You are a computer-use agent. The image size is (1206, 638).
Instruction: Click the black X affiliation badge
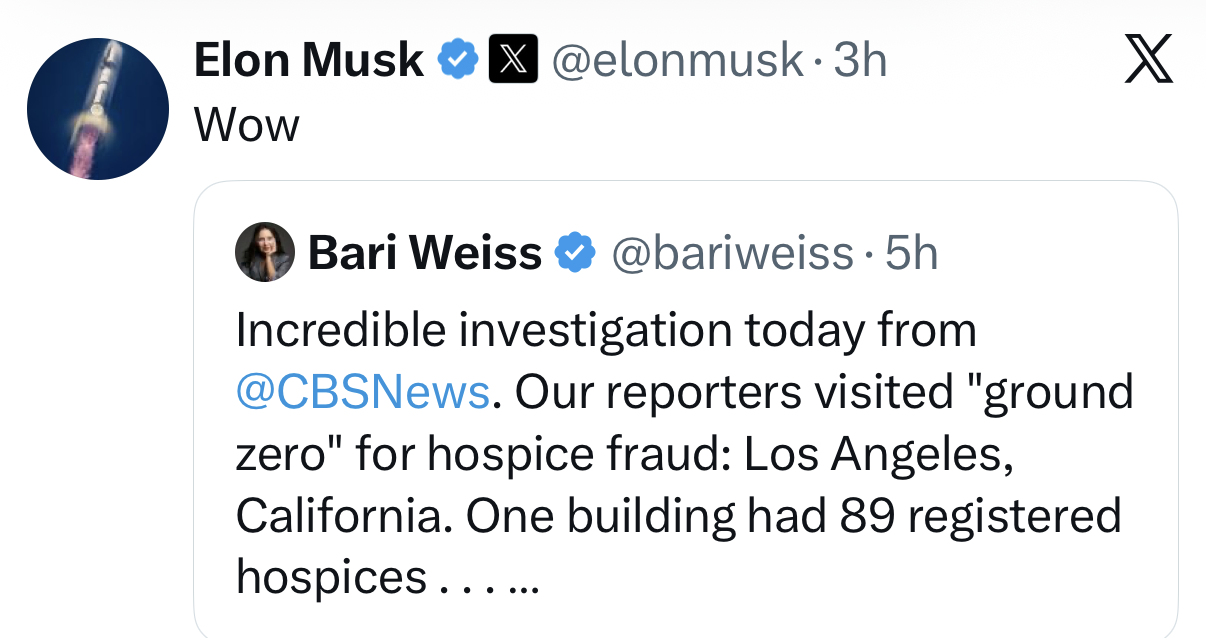pyautogui.click(x=513, y=60)
